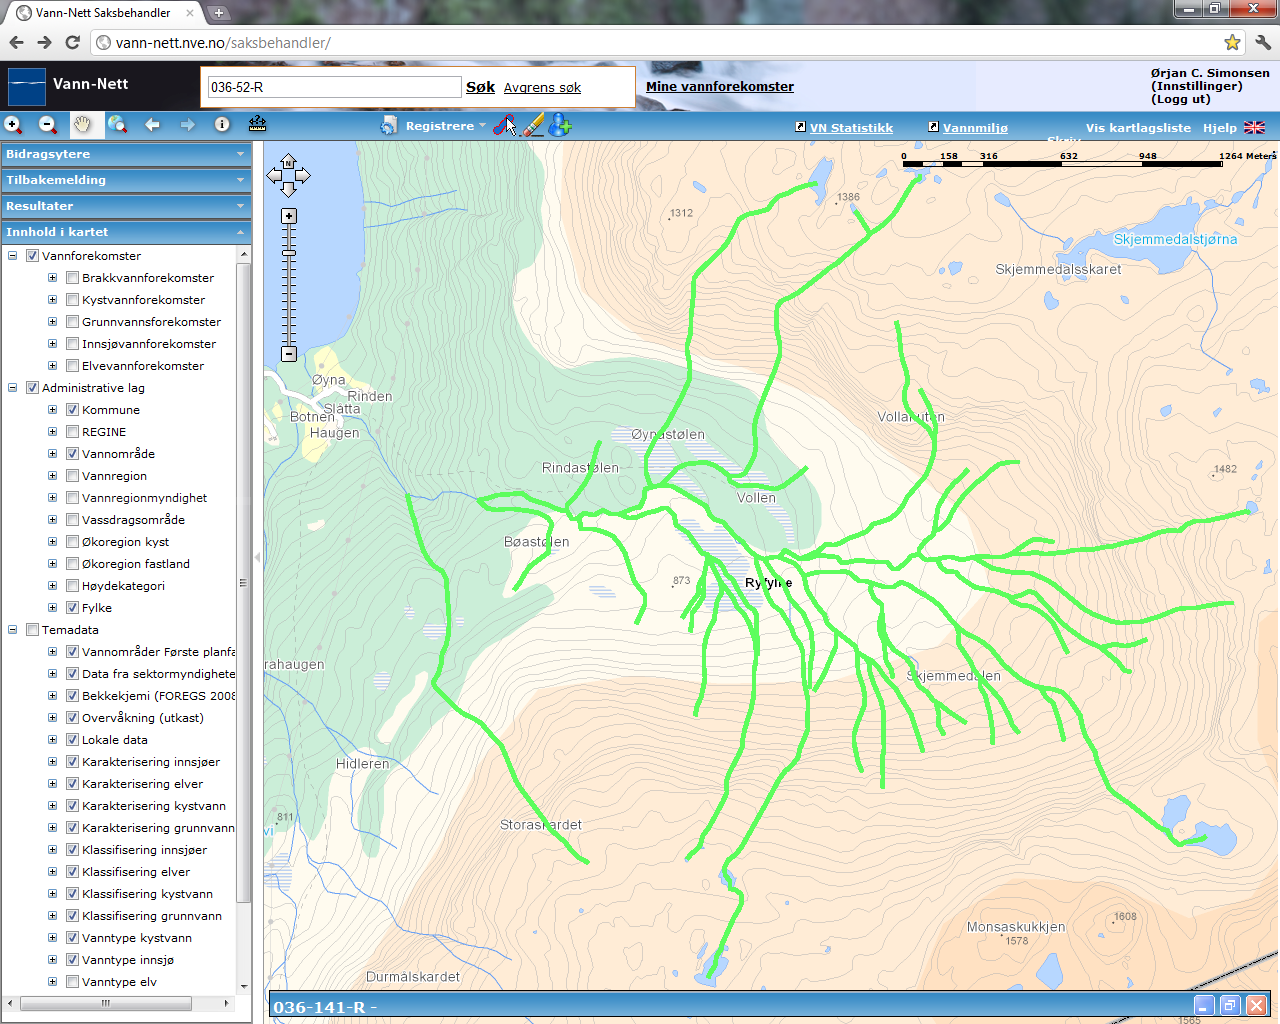Open a new browser tab
The image size is (1280, 1024).
(218, 13)
